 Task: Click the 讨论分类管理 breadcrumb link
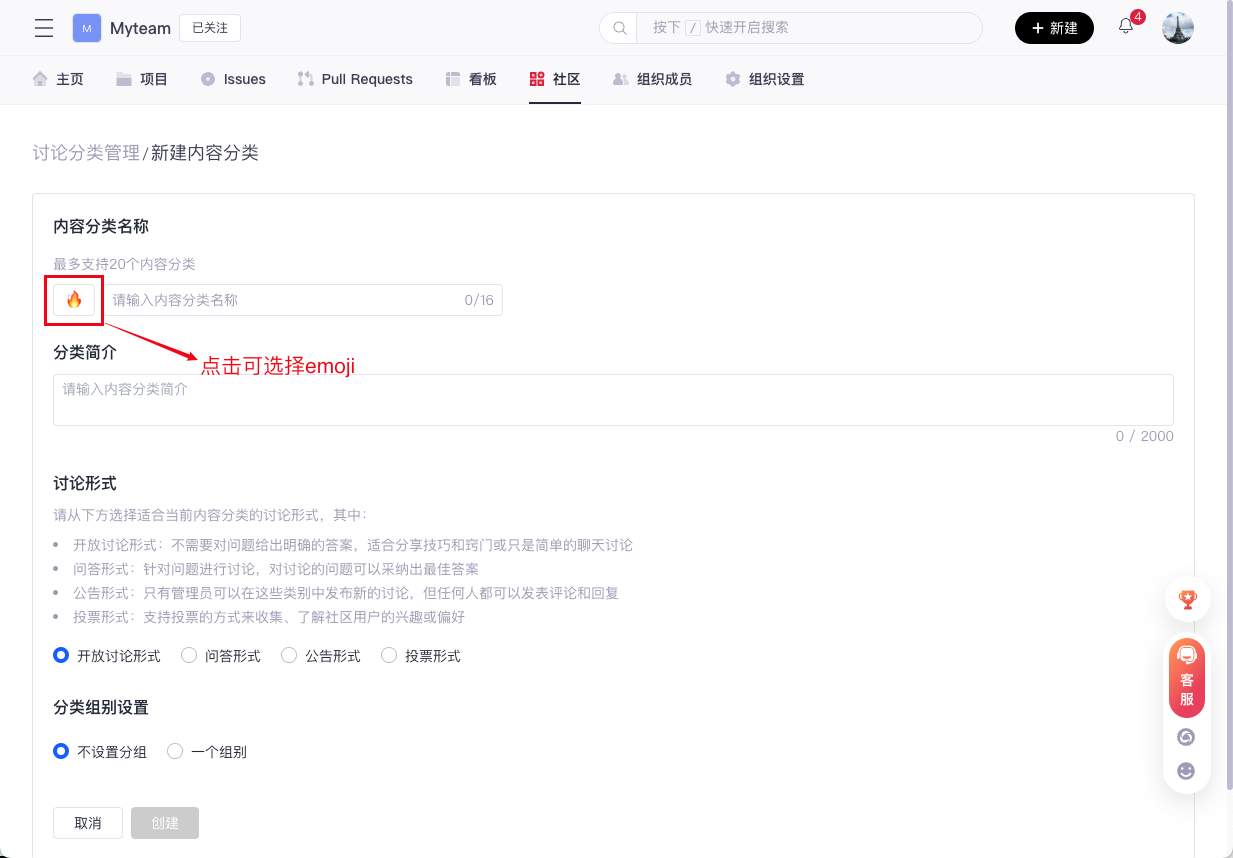click(x=86, y=153)
